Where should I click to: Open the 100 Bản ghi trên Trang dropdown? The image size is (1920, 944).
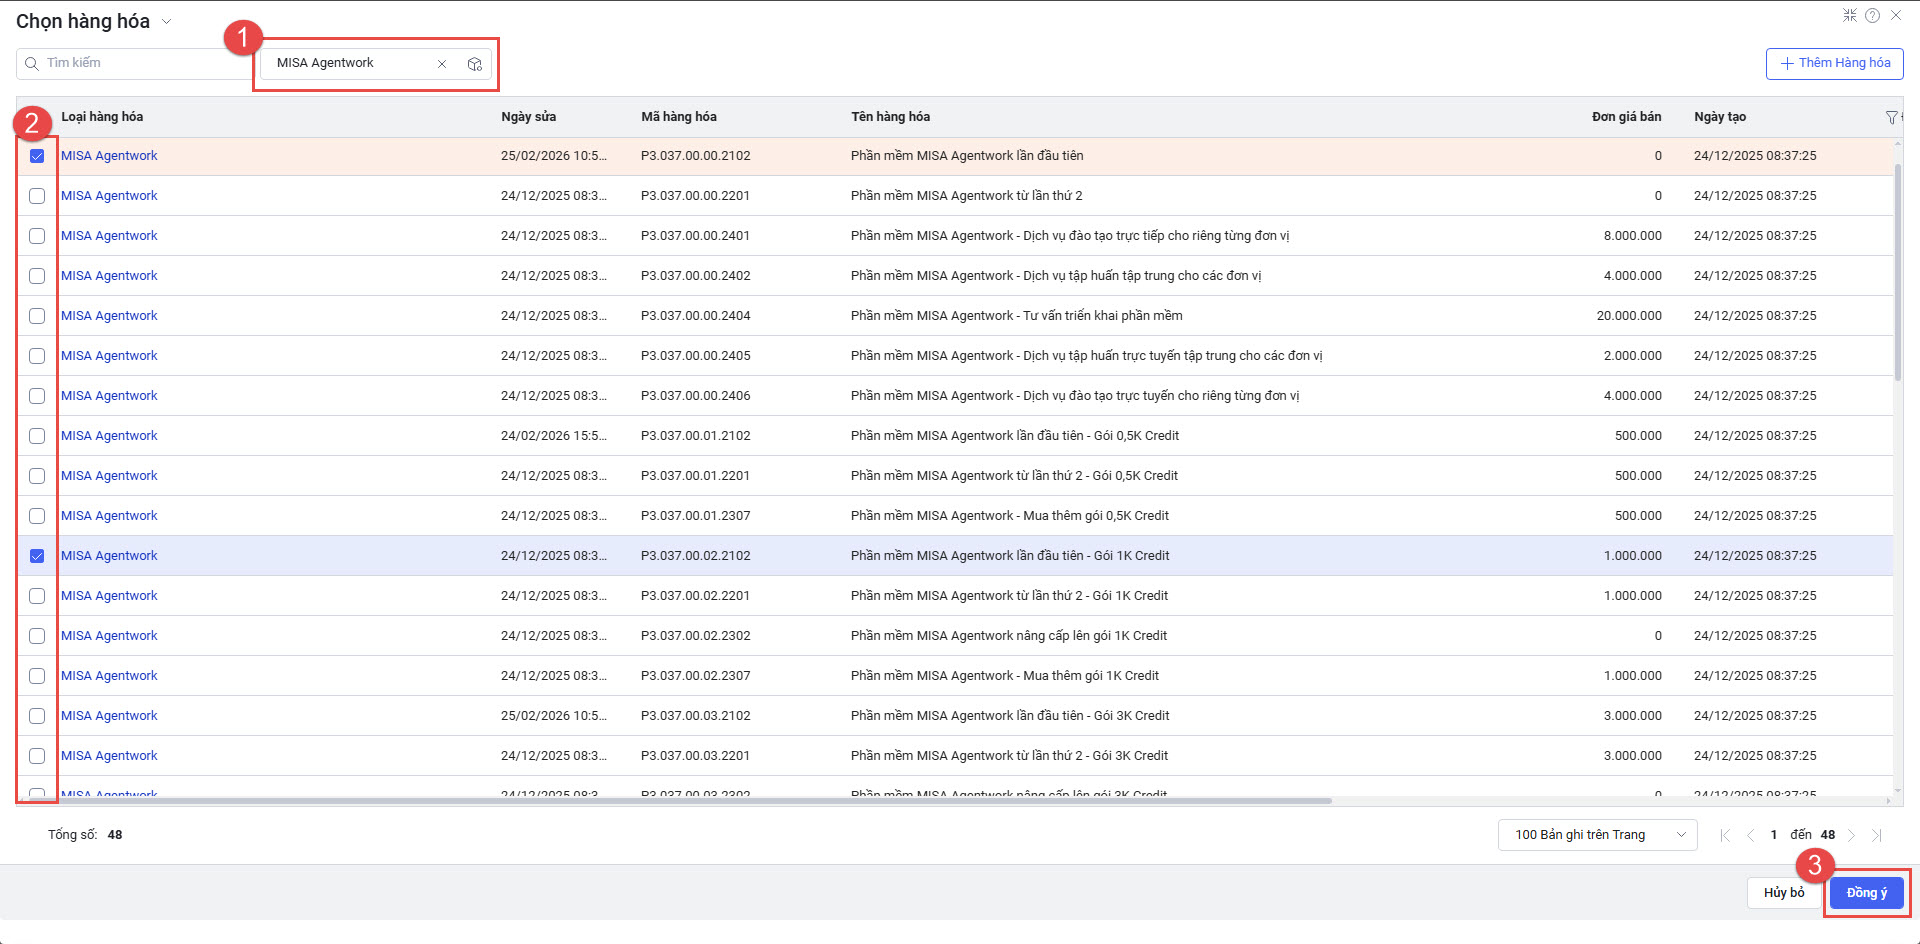(x=1597, y=835)
